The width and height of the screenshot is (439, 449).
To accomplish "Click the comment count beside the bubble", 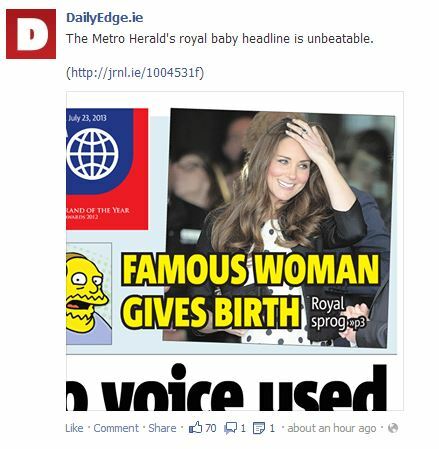I will click(x=243, y=428).
